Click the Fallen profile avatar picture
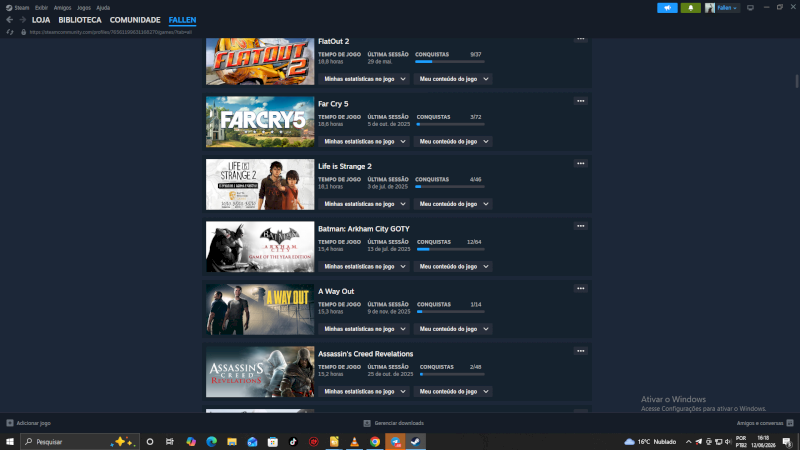 [710, 8]
